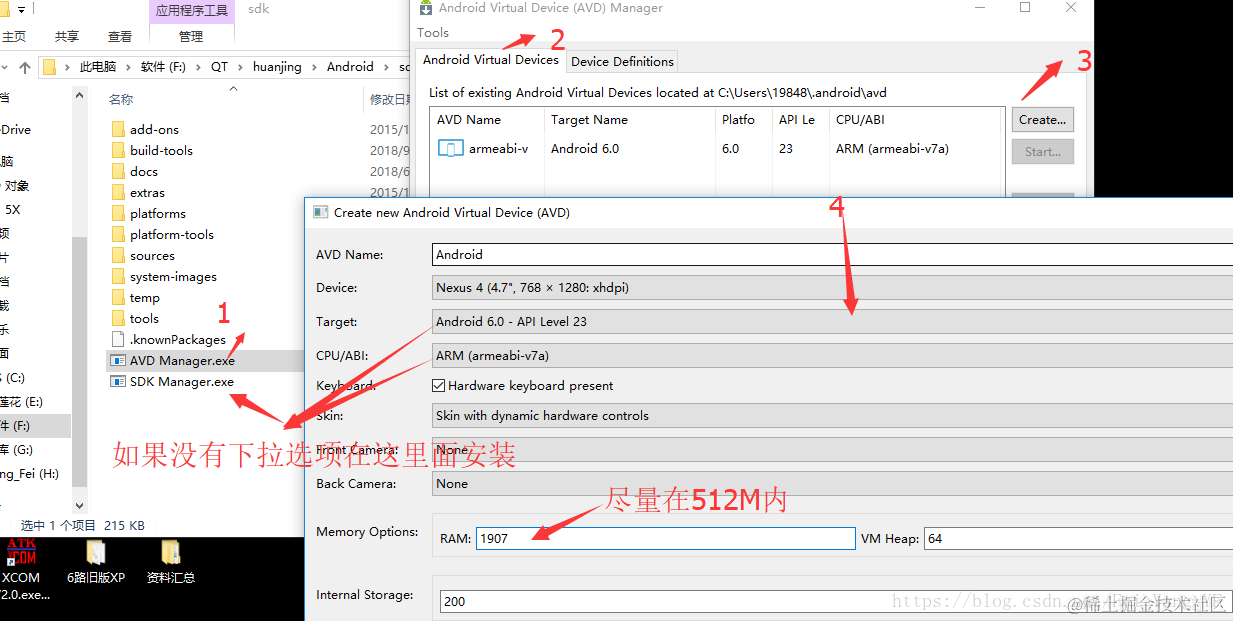Open the 共享 ribbon tab in Explorer
Viewport: 1233px width, 621px height.
point(67,36)
